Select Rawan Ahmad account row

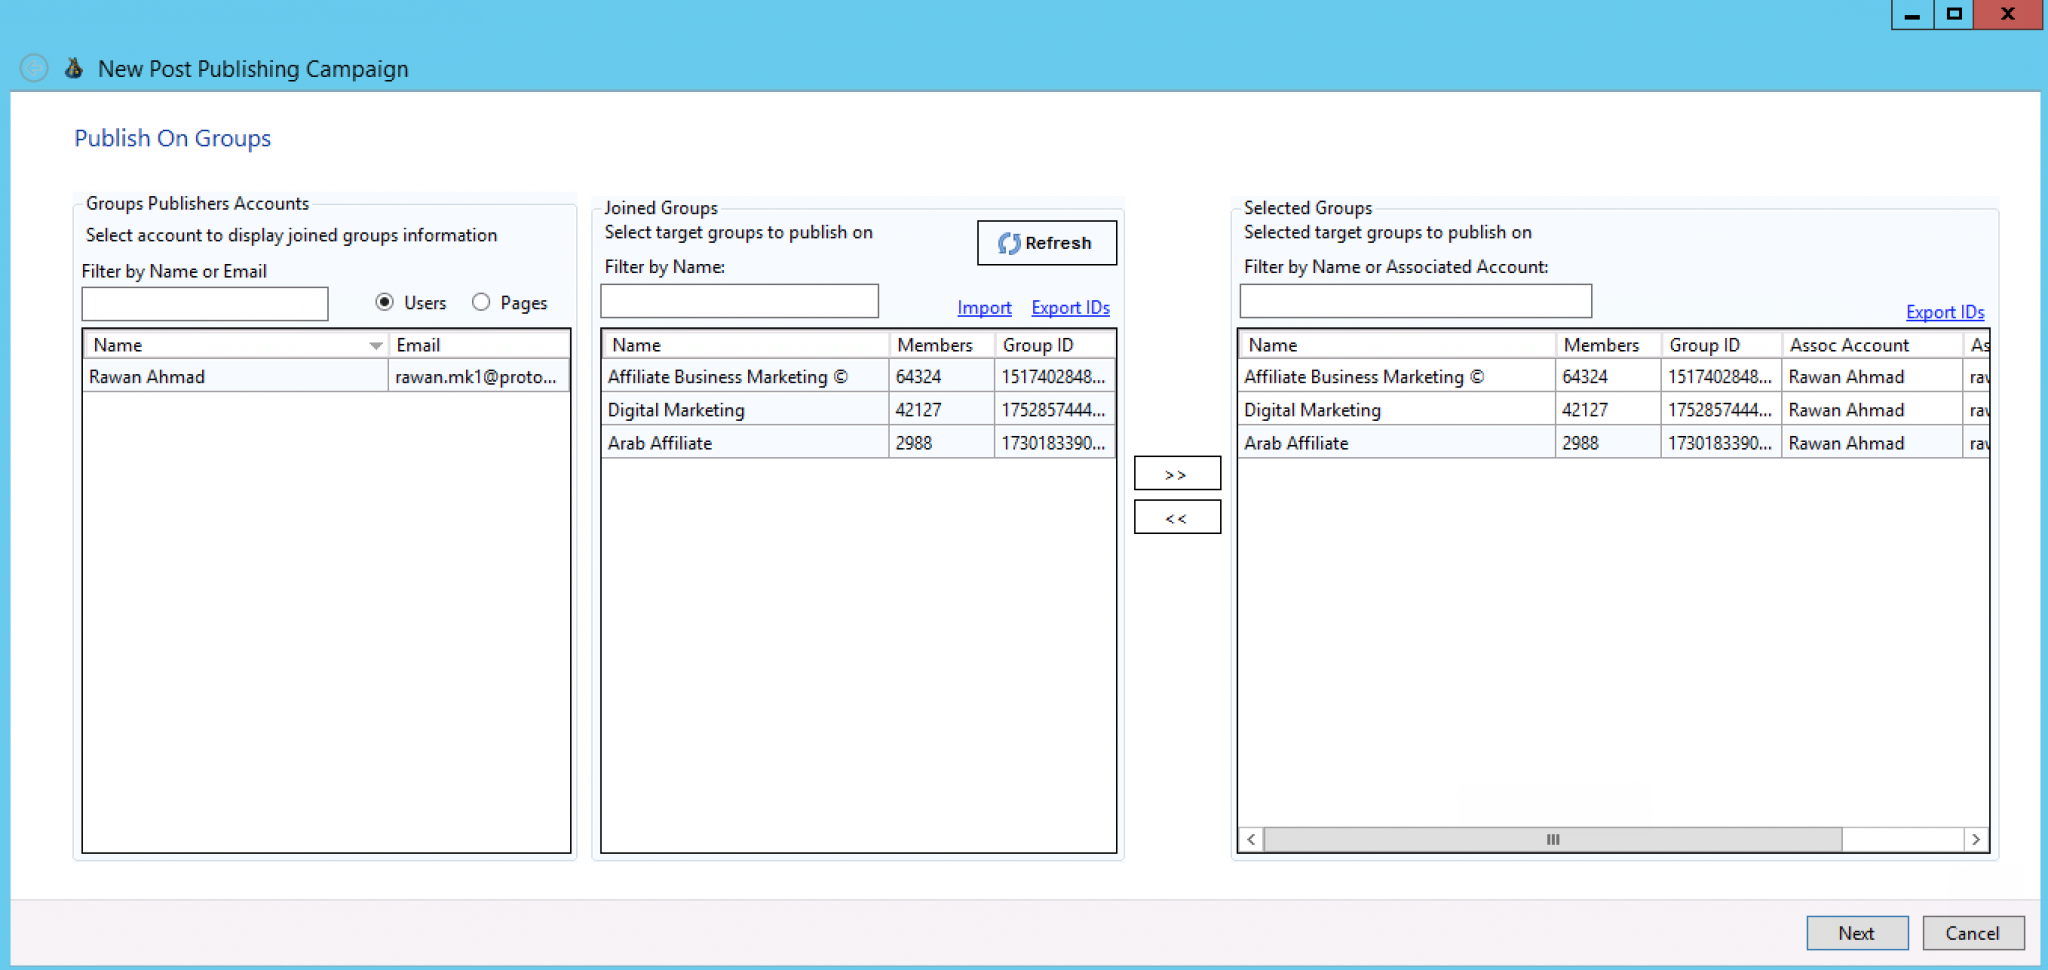(x=236, y=377)
